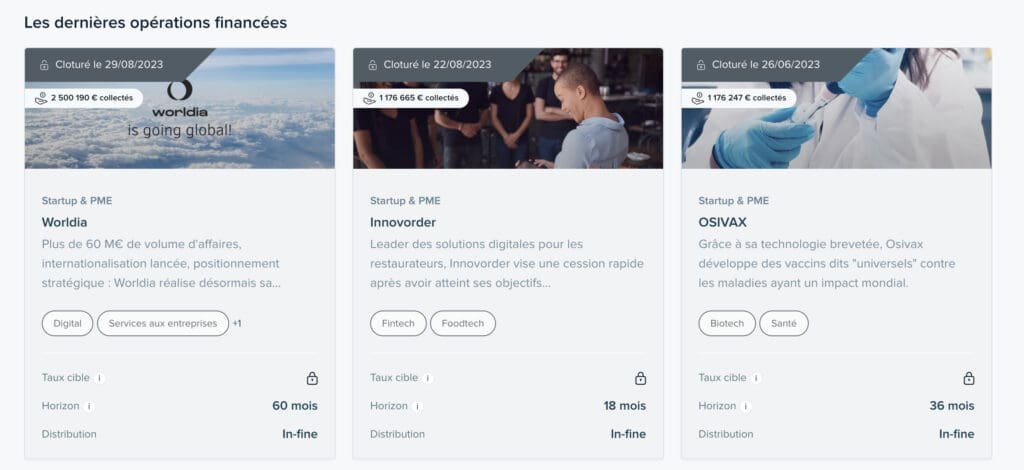Select the Services aux entreprises tag
Screen dimensions: 1024x470
163,323
